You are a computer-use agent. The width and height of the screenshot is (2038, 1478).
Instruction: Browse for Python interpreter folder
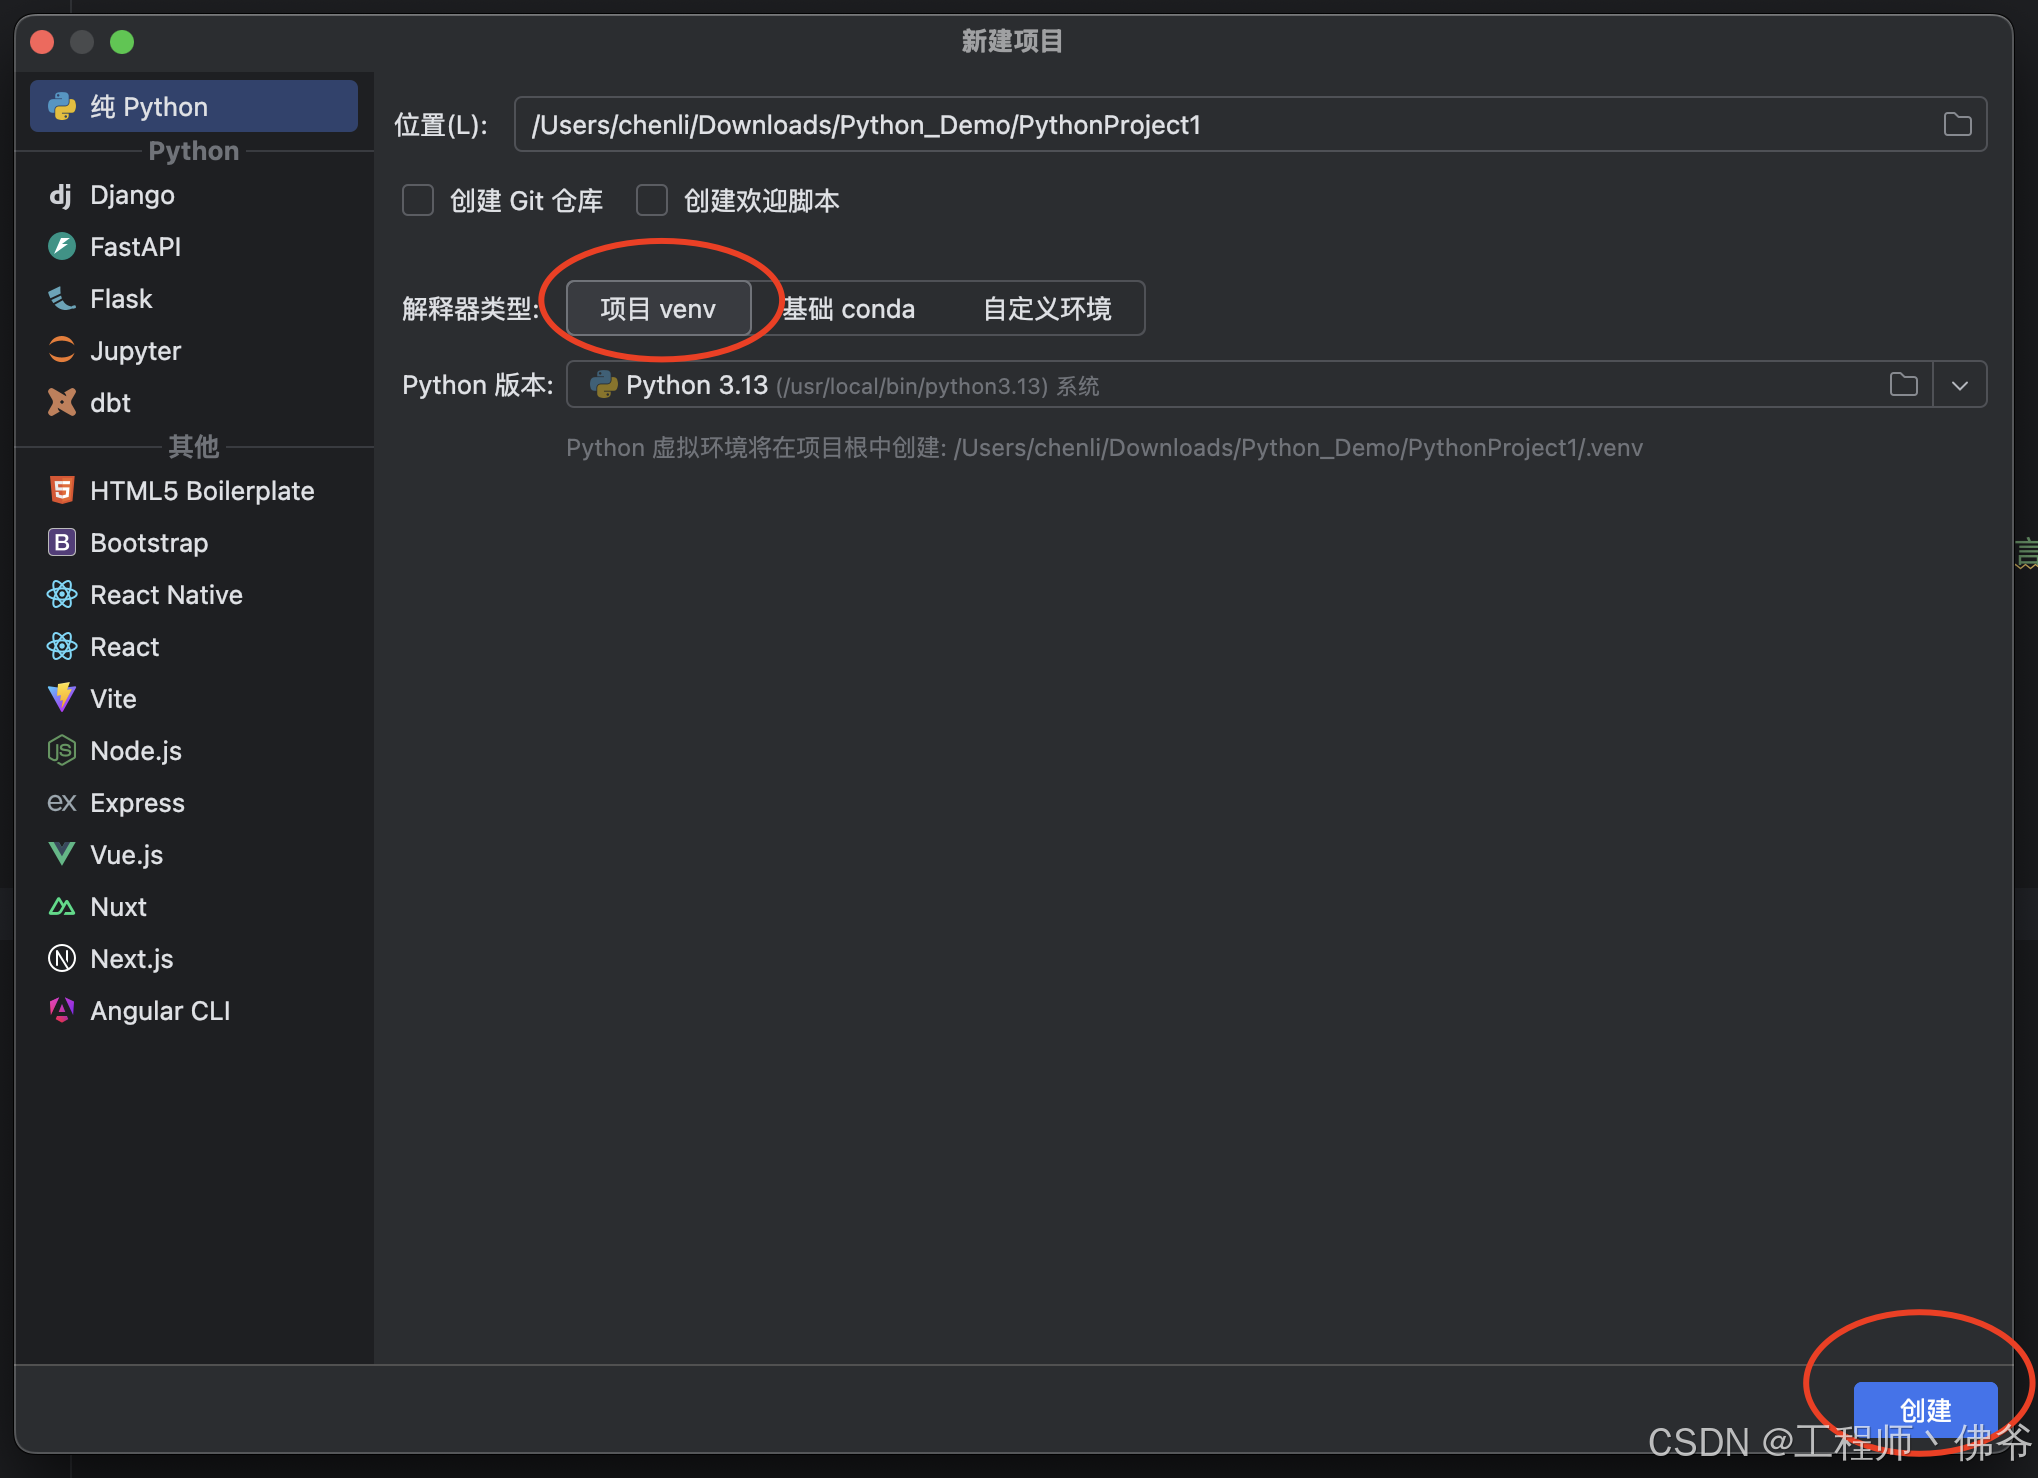[1904, 385]
